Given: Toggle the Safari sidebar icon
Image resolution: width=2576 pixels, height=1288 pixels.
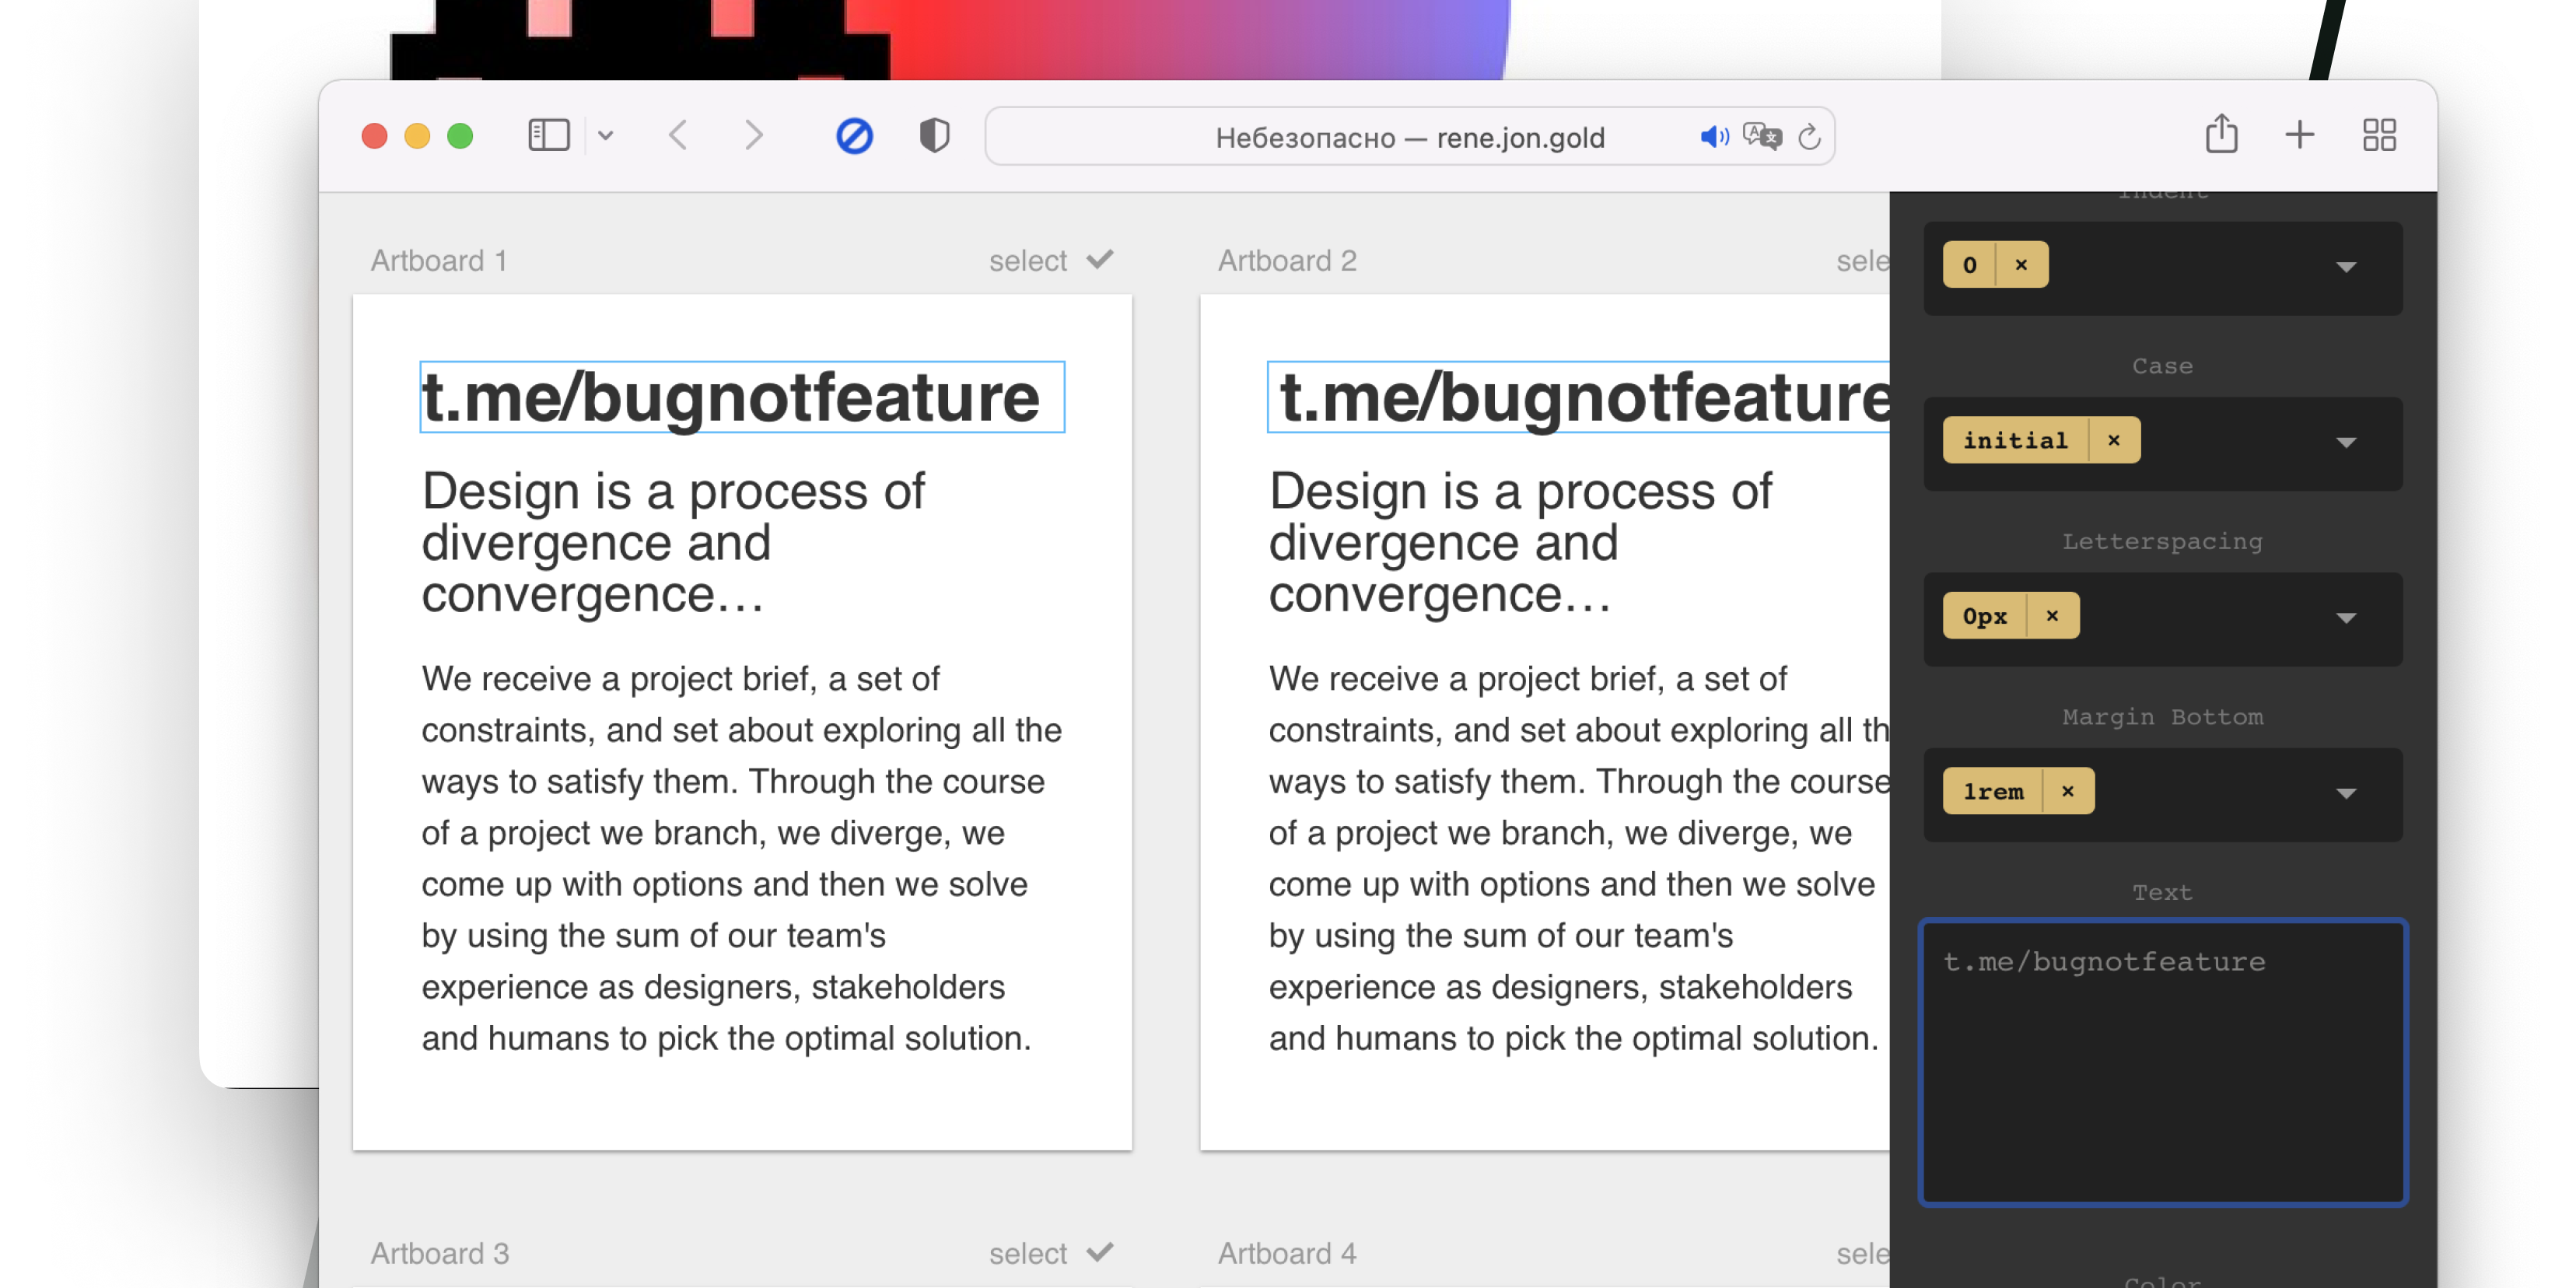Looking at the screenshot, I should pyautogui.click(x=548, y=135).
